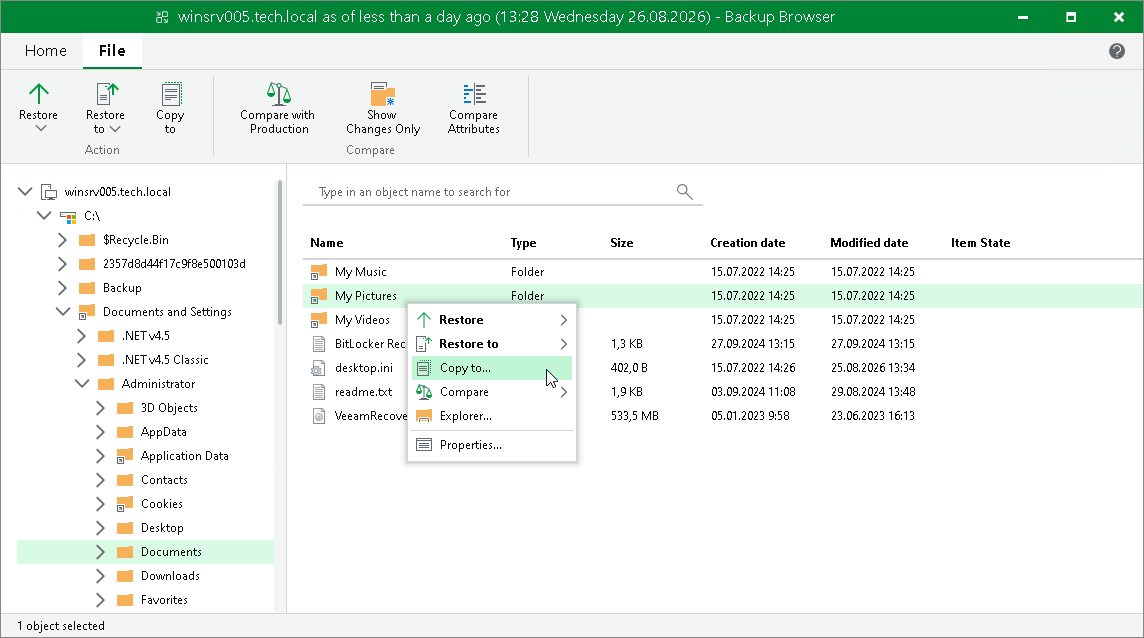Click the Backup folder icon in tree
The width and height of the screenshot is (1144, 638).
87,288
